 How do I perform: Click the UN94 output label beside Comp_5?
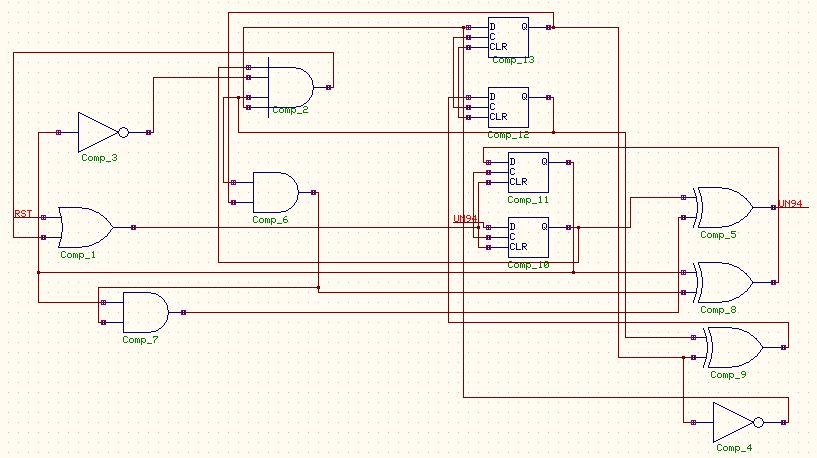click(x=790, y=204)
